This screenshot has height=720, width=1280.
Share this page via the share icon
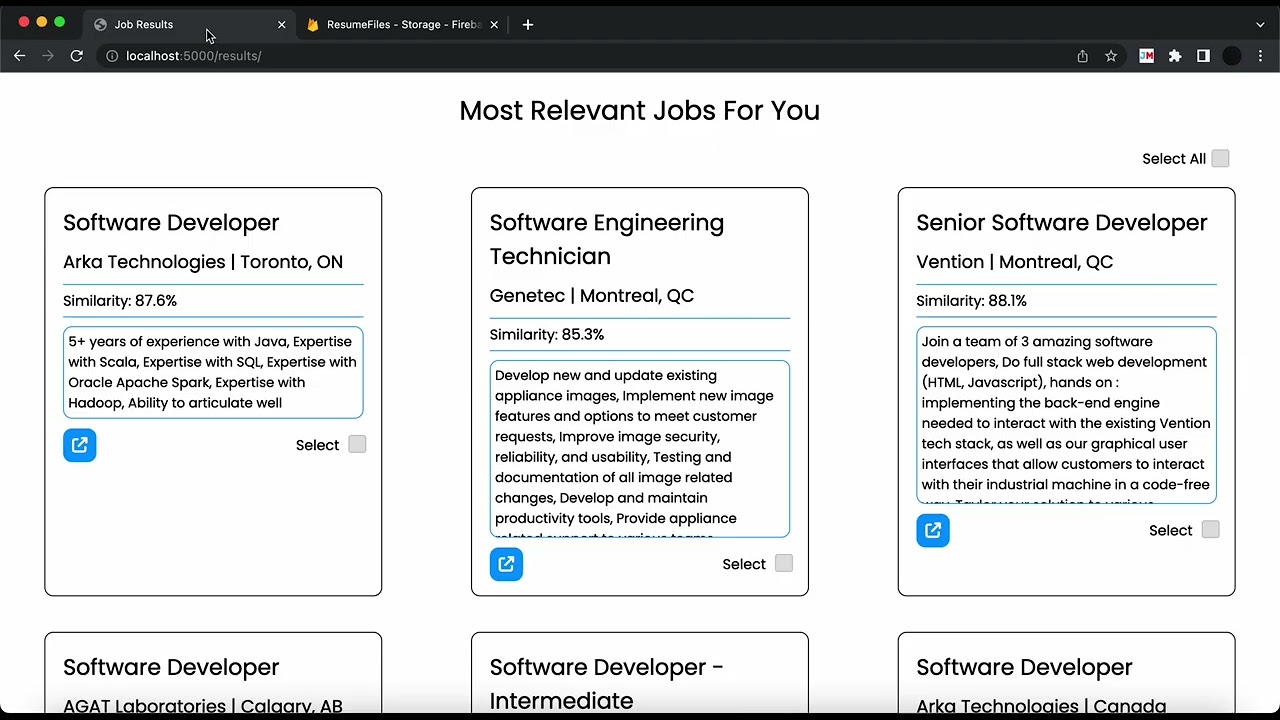(x=1082, y=56)
